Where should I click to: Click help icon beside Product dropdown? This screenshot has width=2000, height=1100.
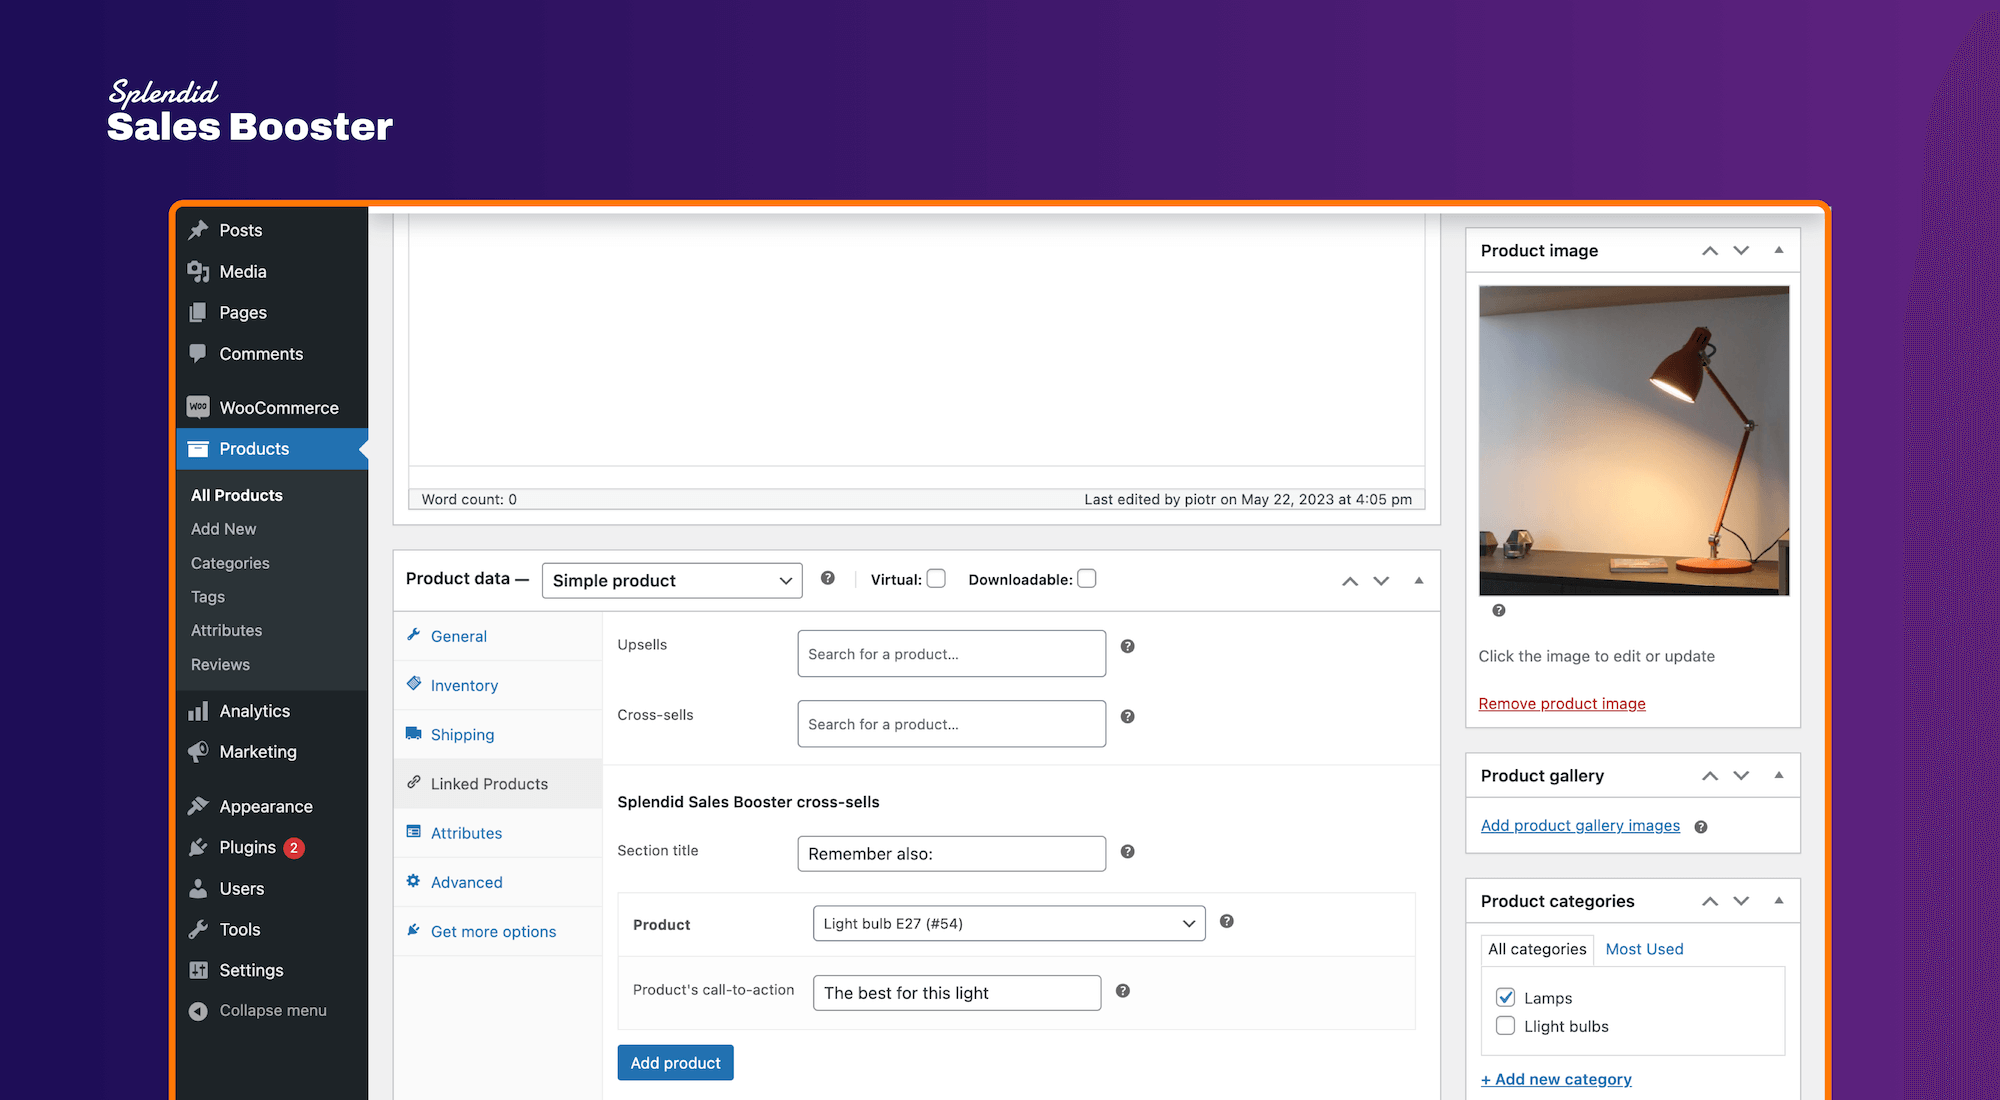click(x=1227, y=921)
